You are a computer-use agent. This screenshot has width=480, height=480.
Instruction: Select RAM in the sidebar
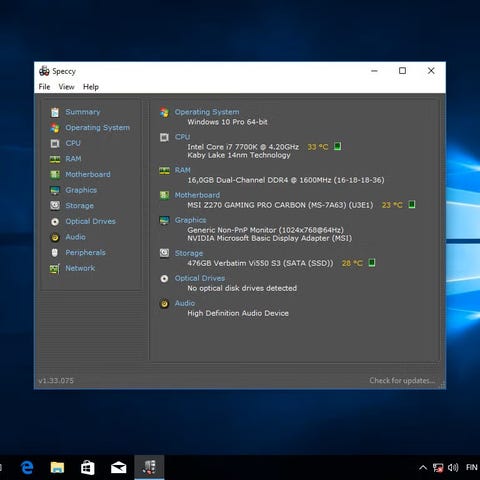[x=73, y=159]
